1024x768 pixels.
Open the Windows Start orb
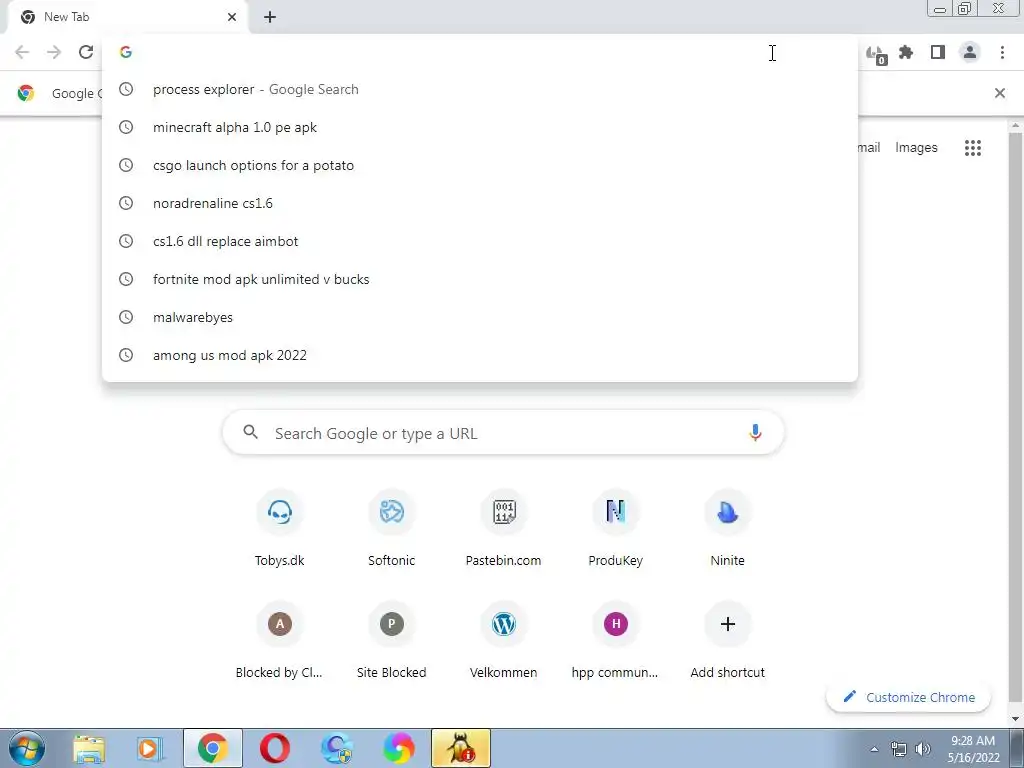coord(27,748)
